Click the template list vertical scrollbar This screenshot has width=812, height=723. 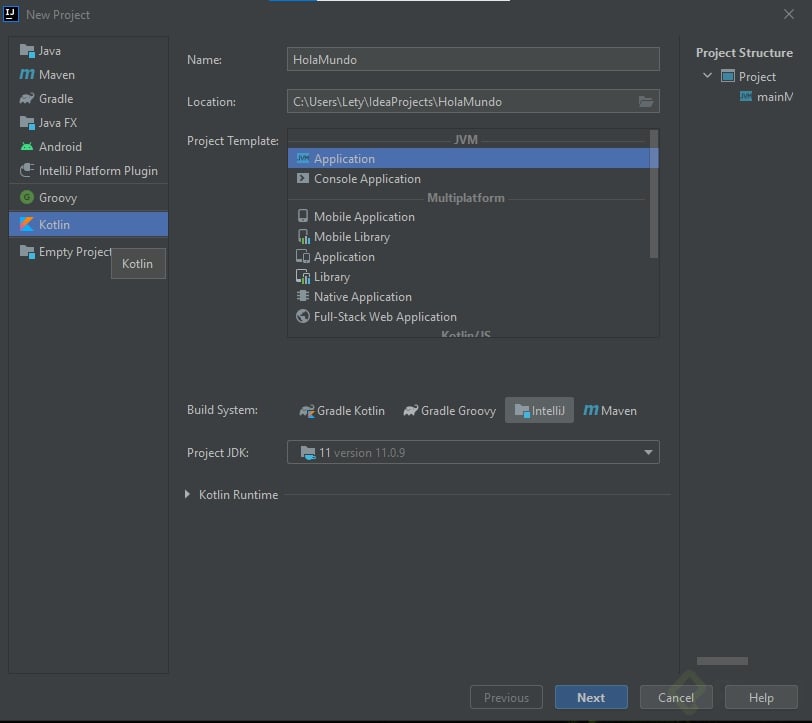(x=654, y=194)
